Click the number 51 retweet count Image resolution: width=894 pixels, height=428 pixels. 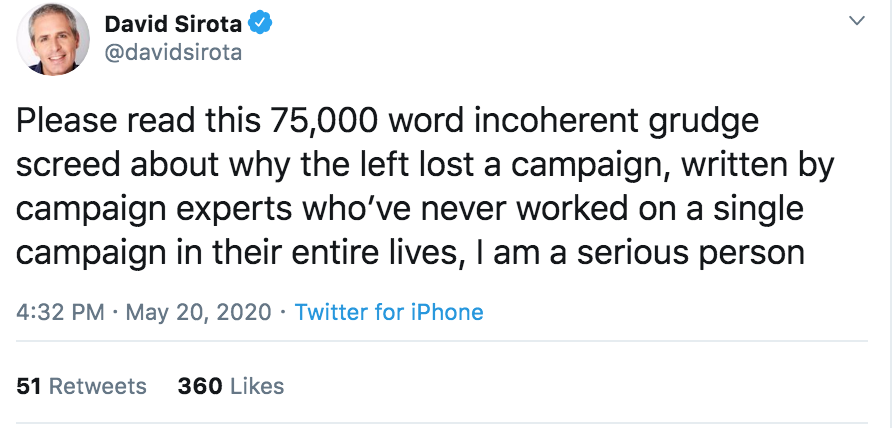29,386
